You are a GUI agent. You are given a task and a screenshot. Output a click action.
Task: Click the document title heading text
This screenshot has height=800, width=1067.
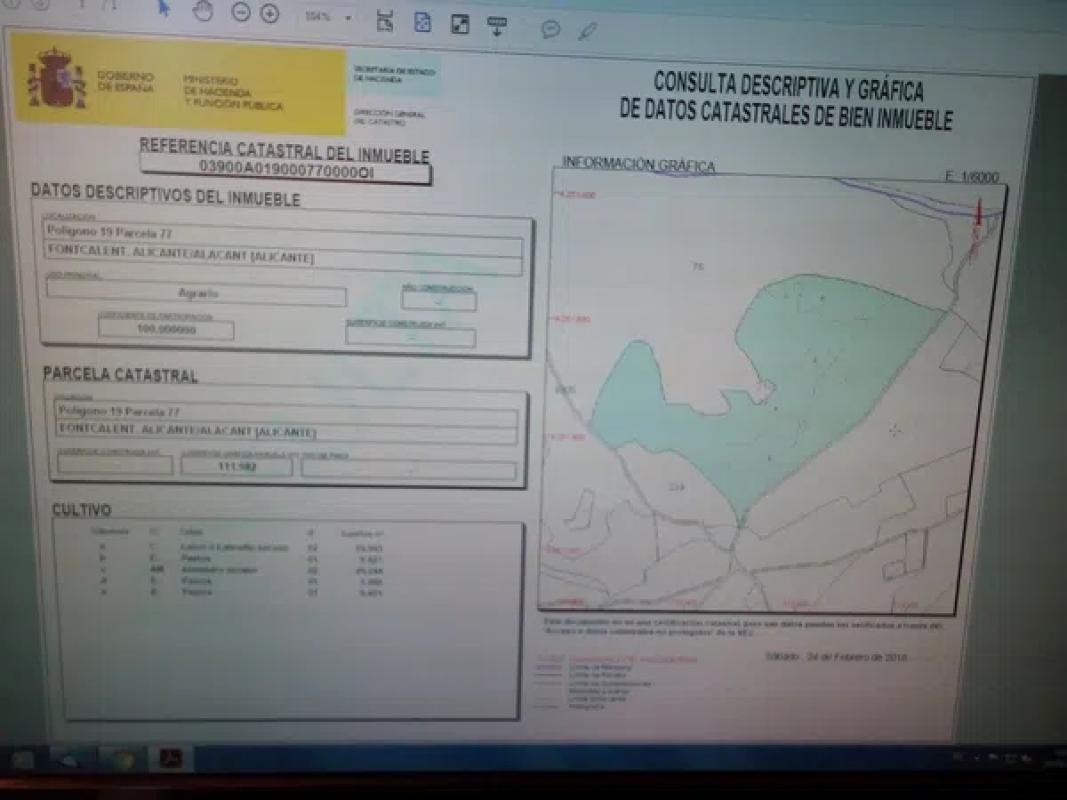point(786,100)
